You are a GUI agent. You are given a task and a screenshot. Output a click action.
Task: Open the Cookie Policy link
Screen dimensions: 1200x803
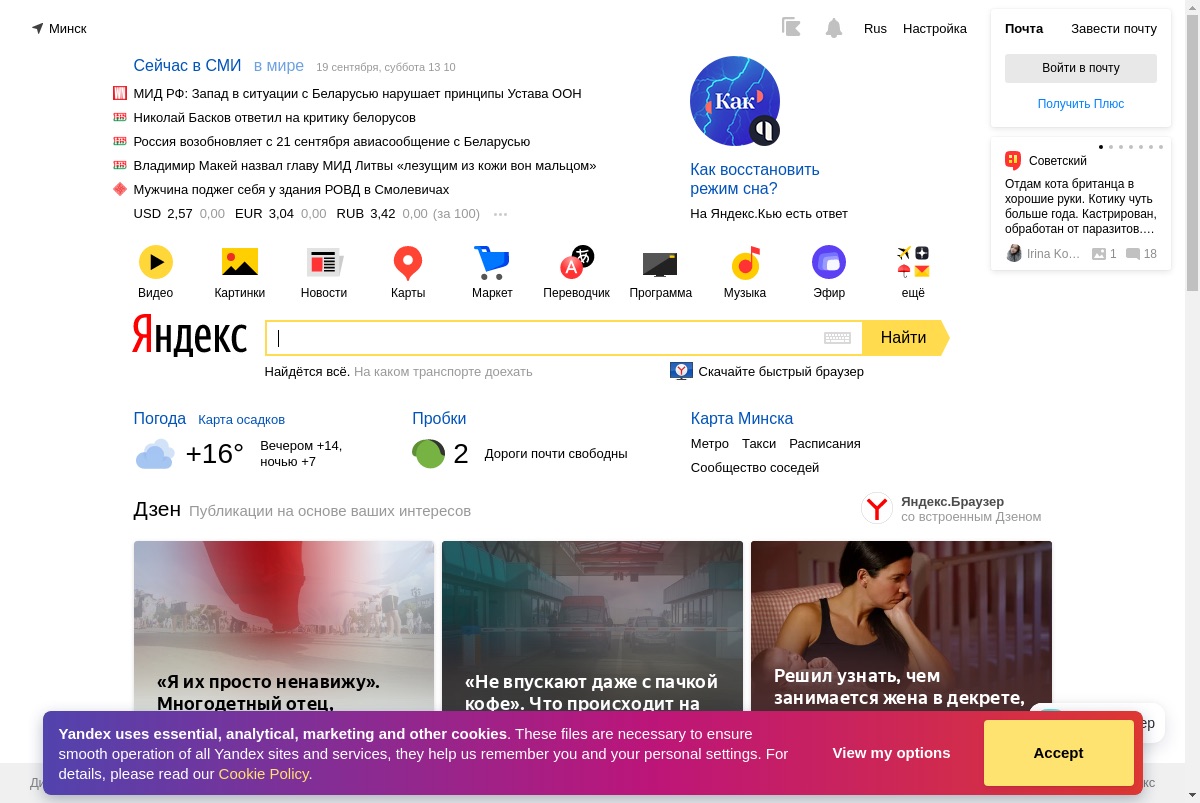tap(263, 773)
